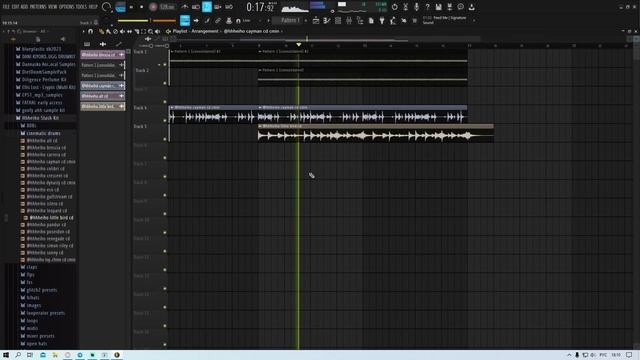Open the channel rack icon
The width and height of the screenshot is (640, 360).
(x=338, y=20)
